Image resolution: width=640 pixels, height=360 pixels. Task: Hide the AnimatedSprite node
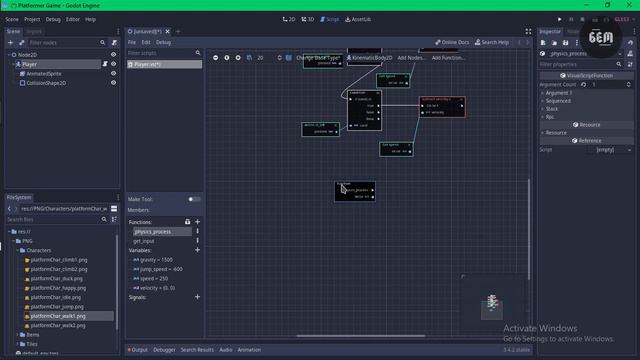click(x=113, y=73)
